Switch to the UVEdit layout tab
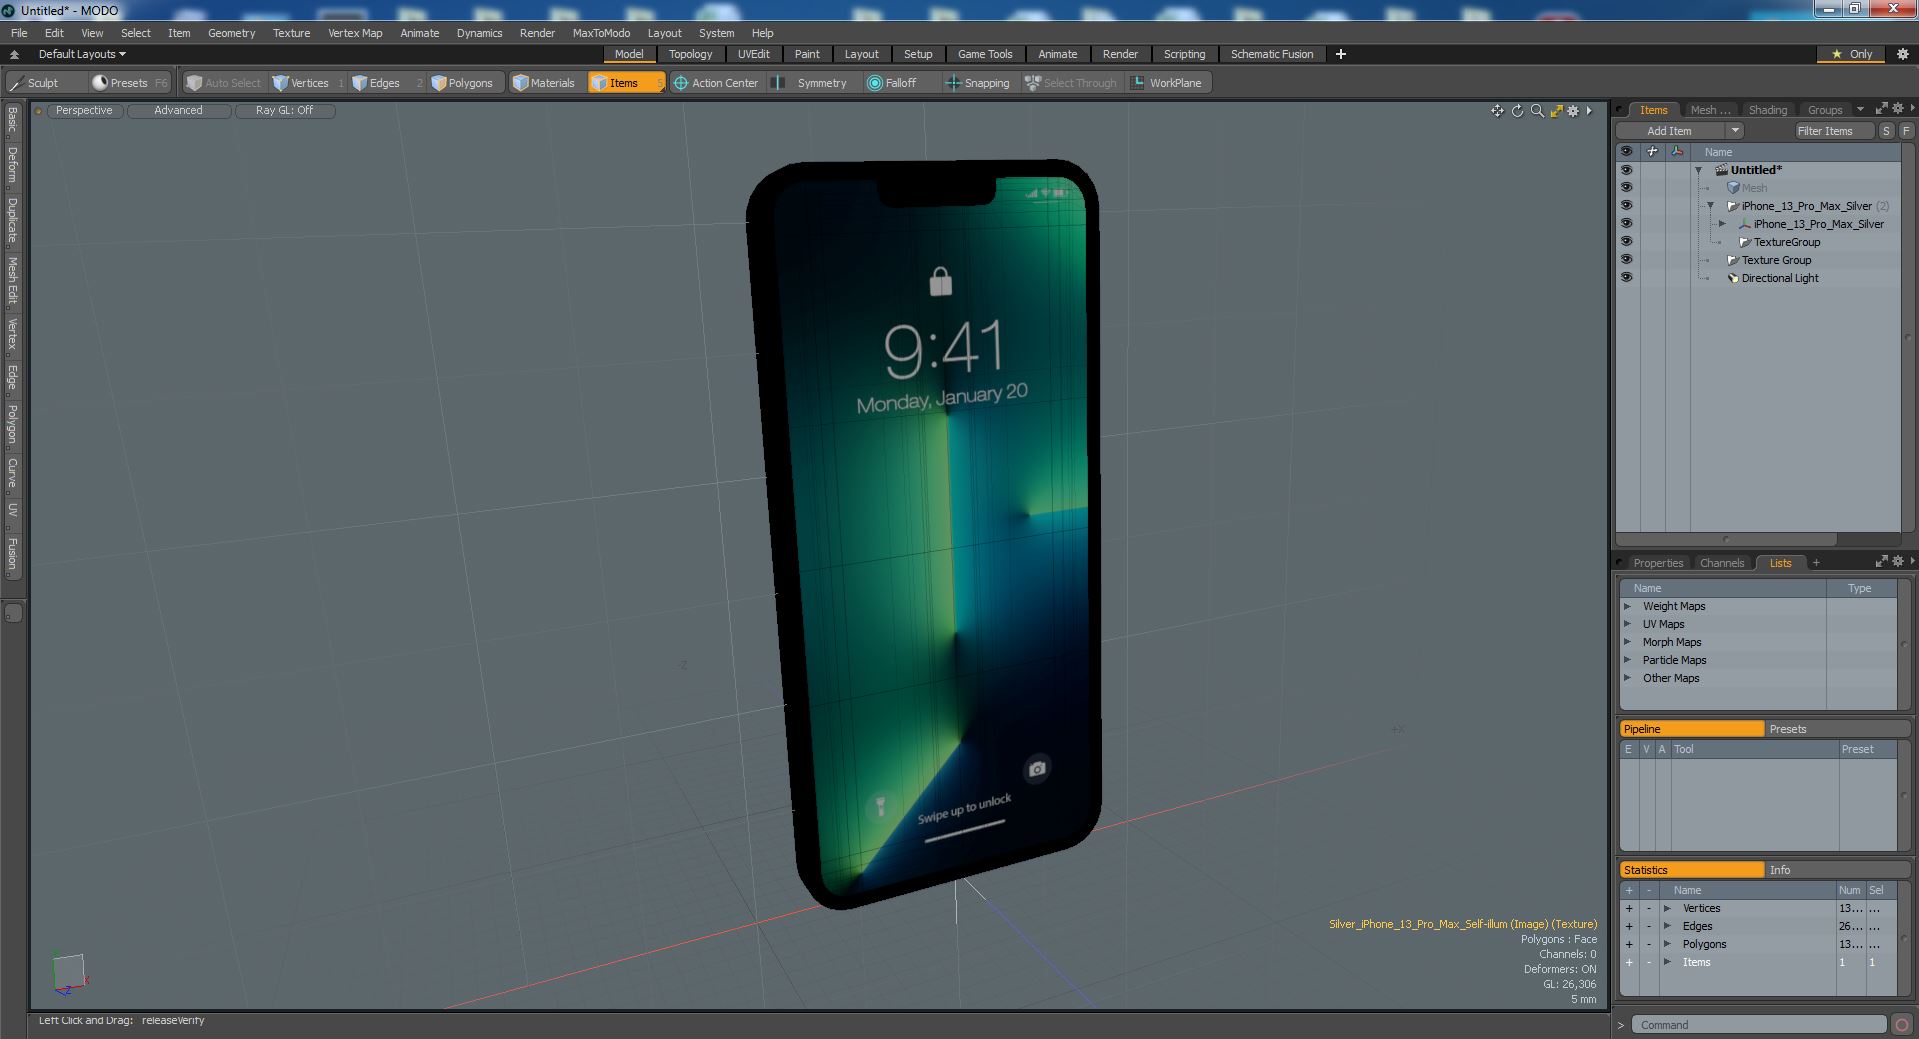 click(x=753, y=54)
